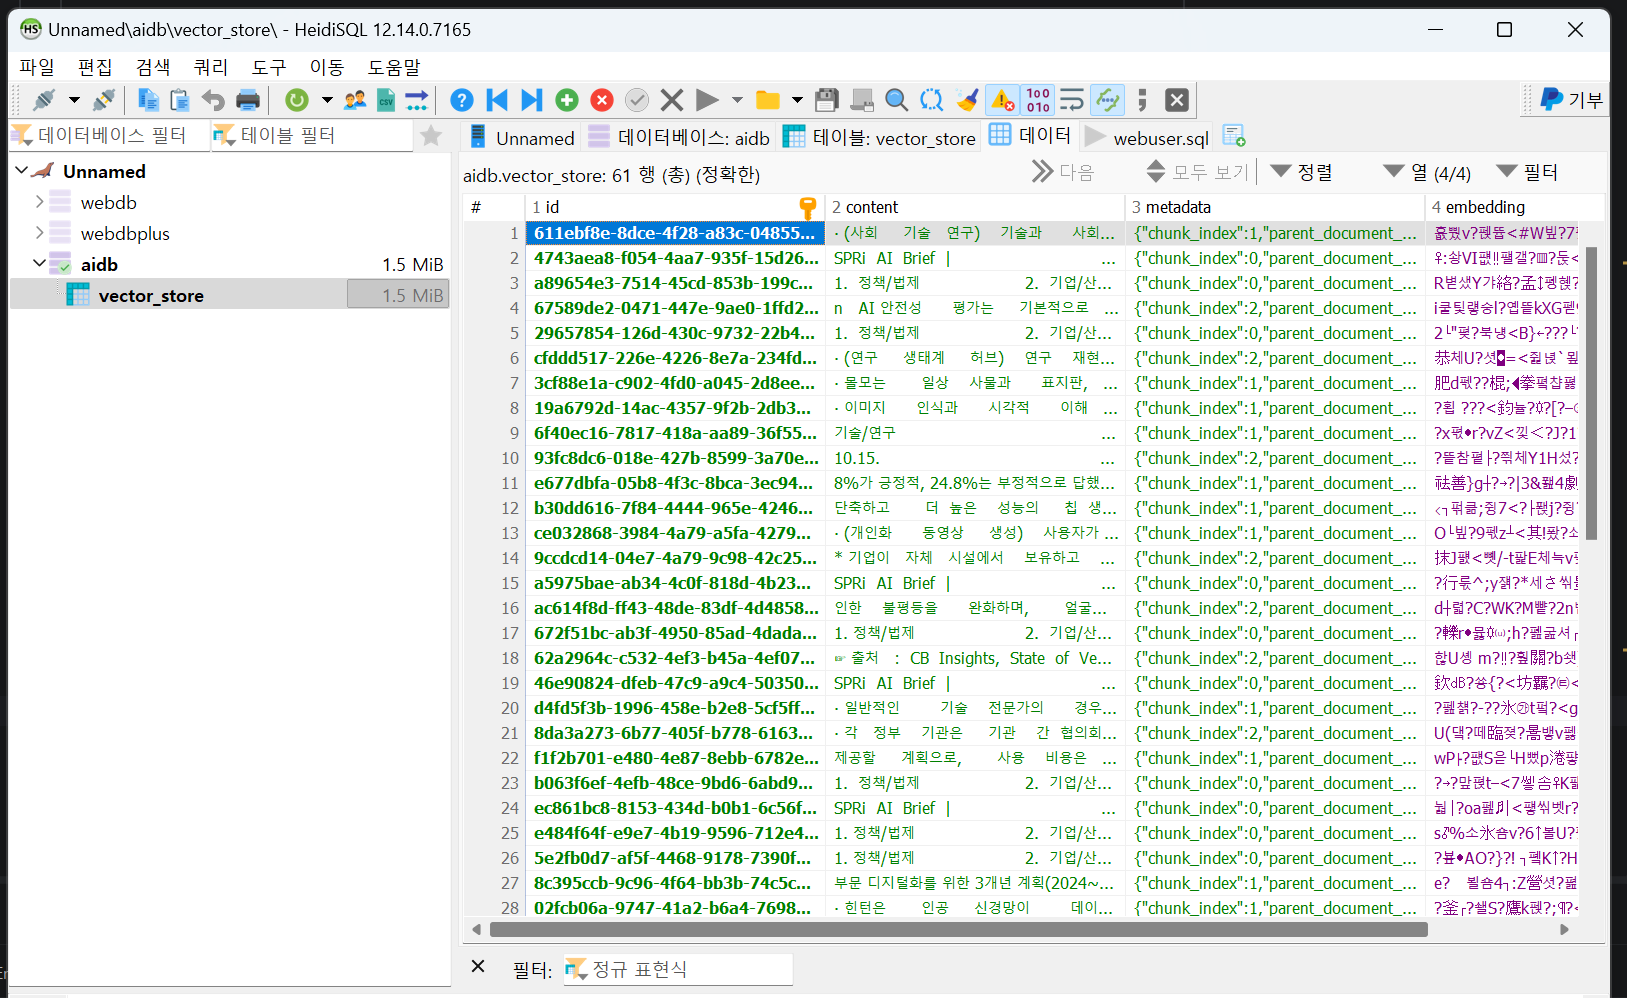Click the 정규 표현식 filter input field
The image size is (1627, 998).
pos(678,969)
